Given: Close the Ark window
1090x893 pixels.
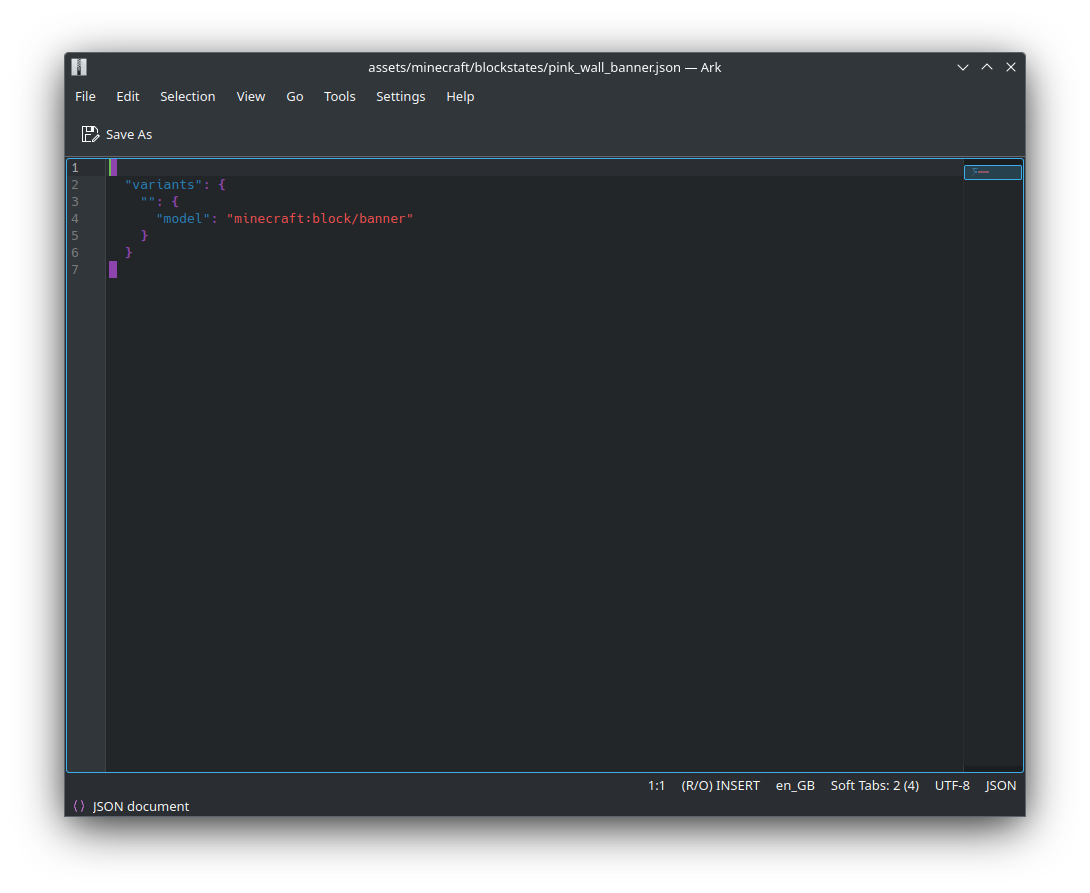Looking at the screenshot, I should point(1011,67).
